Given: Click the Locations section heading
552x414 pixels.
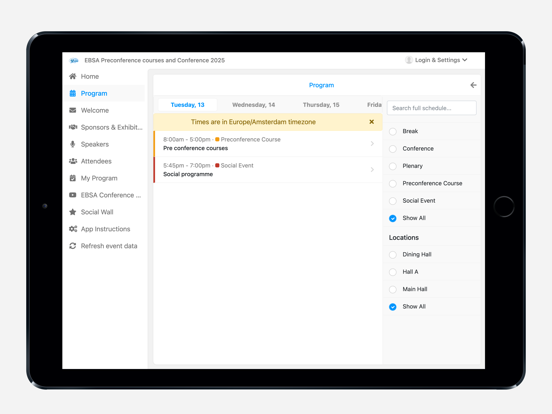Looking at the screenshot, I should point(404,237).
